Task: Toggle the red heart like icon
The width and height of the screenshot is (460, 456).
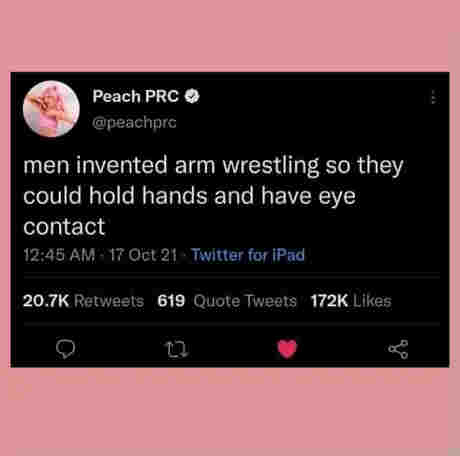Action: tap(287, 349)
